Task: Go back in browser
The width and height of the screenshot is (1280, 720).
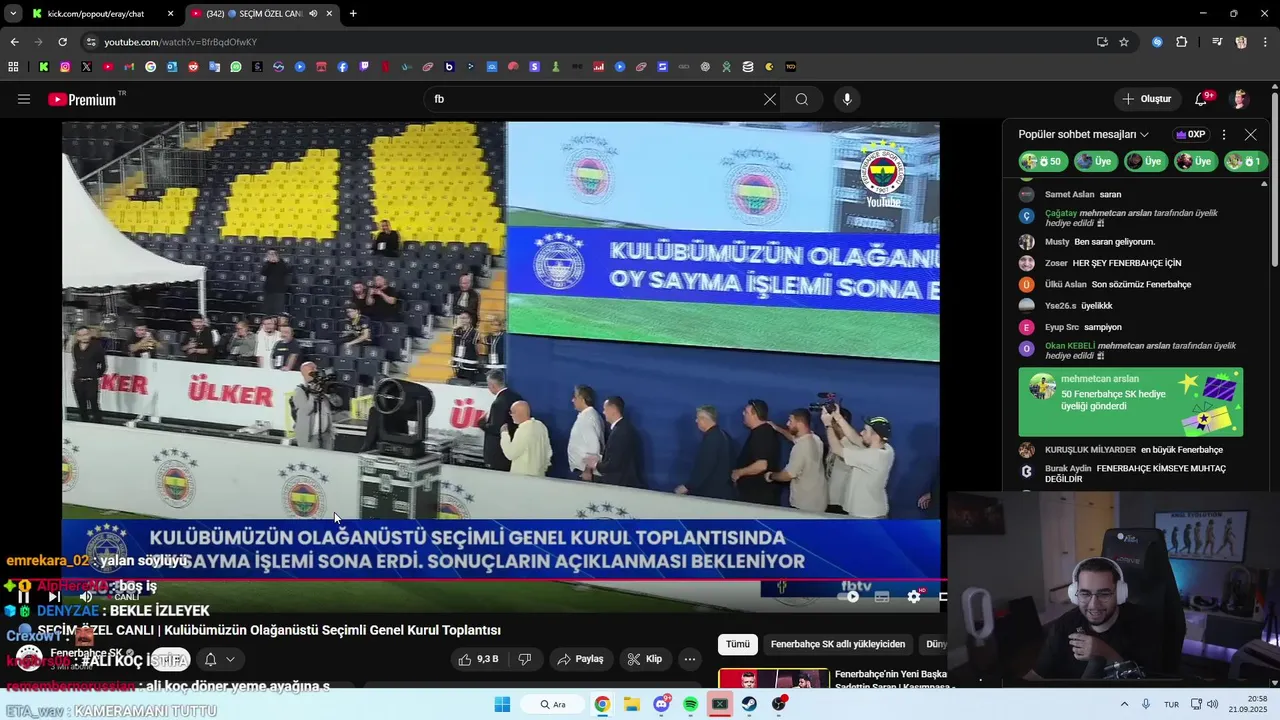Action: tap(14, 42)
